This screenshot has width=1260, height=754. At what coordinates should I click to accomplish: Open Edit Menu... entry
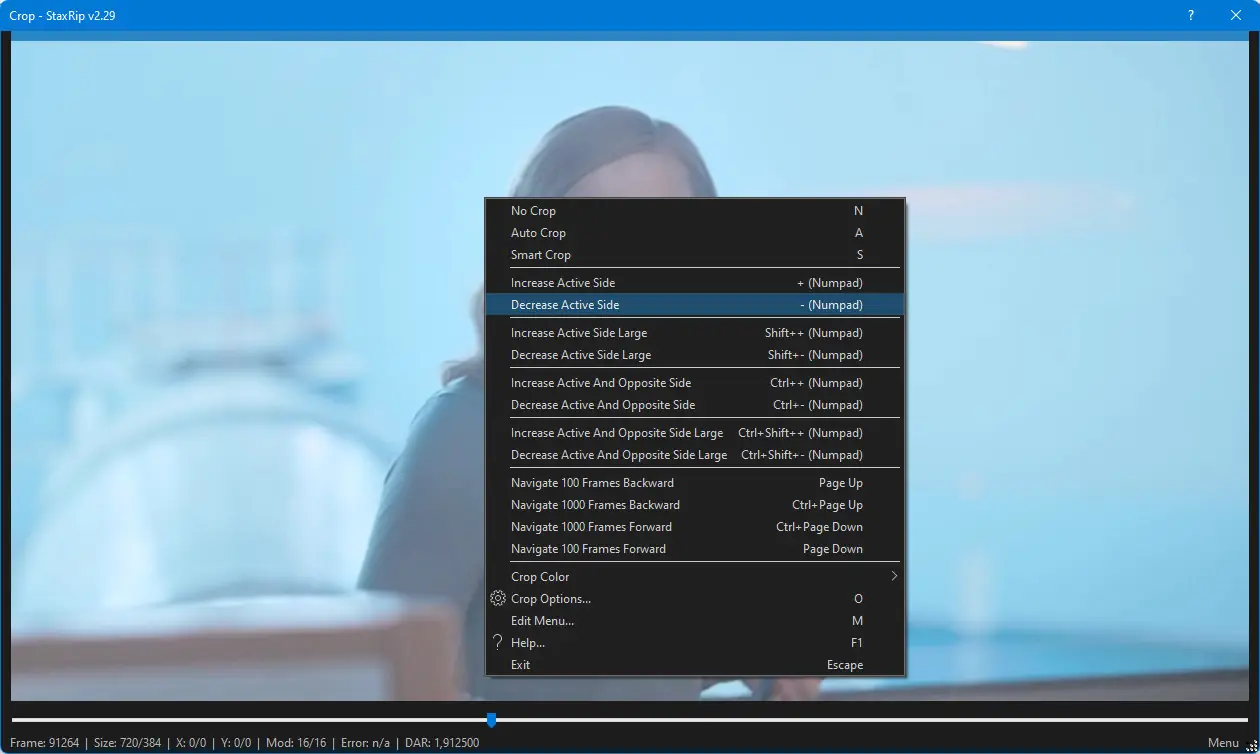[x=695, y=621]
